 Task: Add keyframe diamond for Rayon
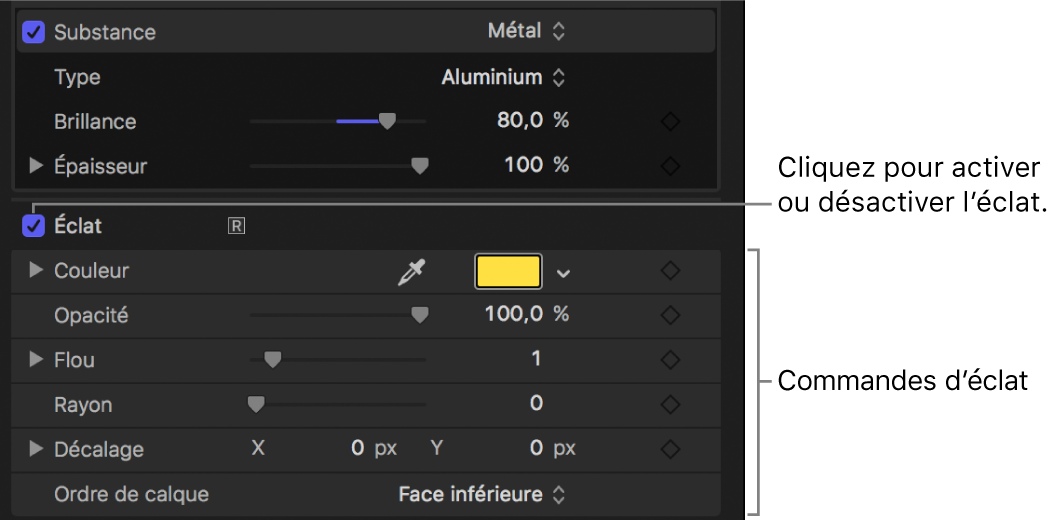(x=670, y=404)
